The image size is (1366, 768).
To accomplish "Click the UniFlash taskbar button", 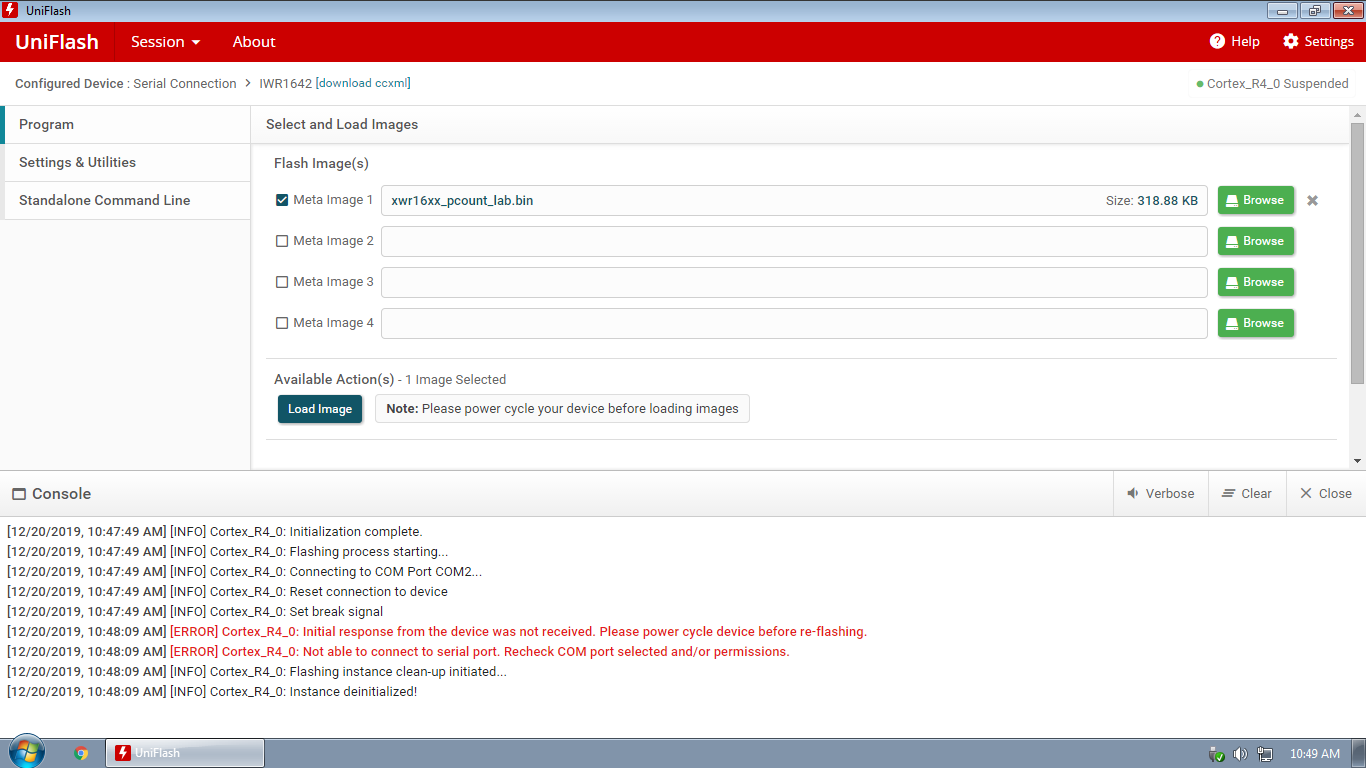I will point(185,753).
